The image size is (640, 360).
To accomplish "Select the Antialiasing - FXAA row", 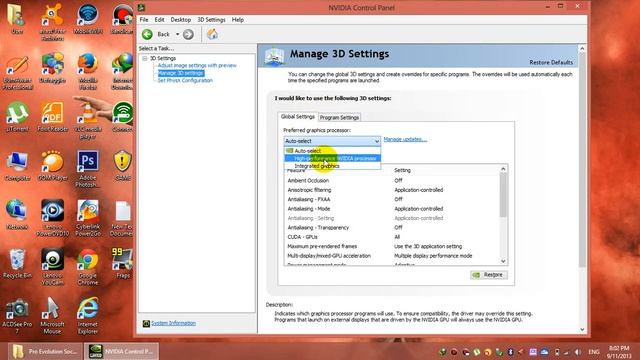I will 392,199.
